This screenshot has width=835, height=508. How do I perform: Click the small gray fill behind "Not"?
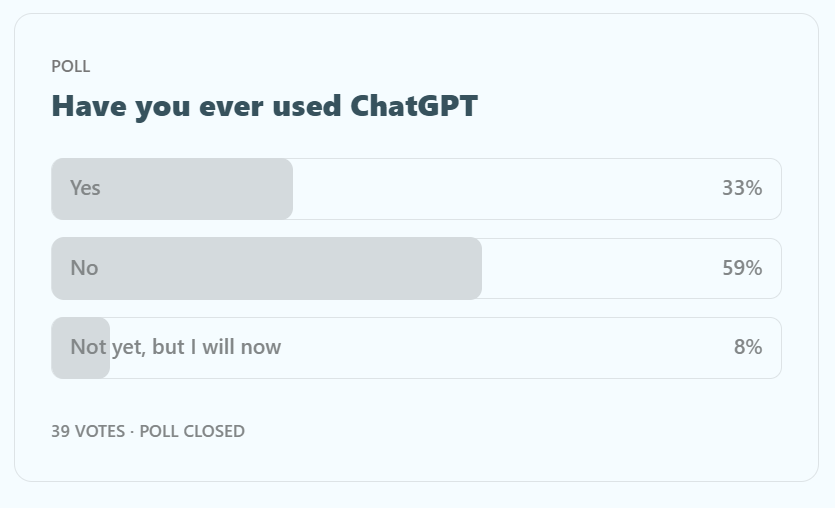click(80, 364)
